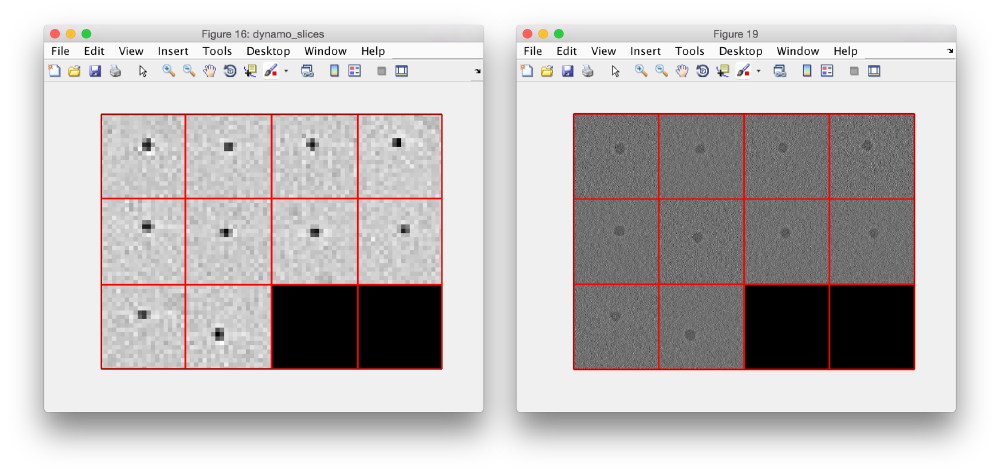
Task: Open Window menu in Figure 16
Action: coord(325,51)
